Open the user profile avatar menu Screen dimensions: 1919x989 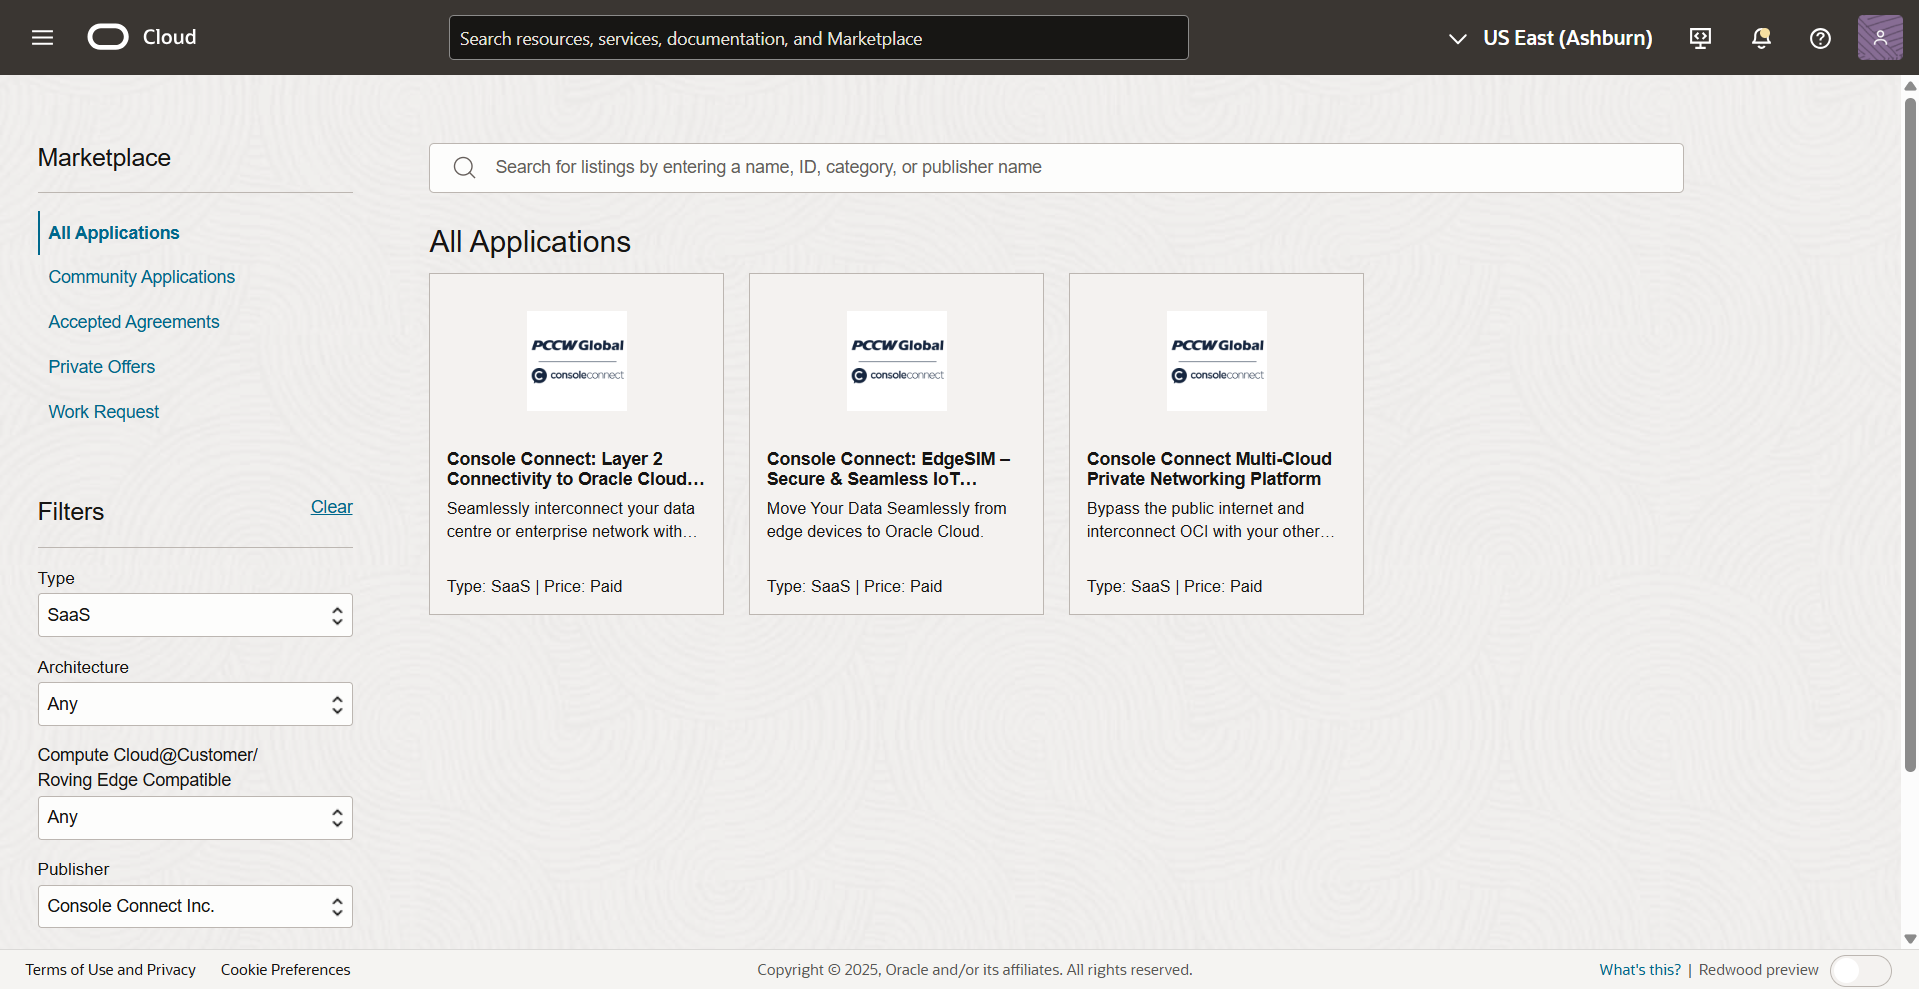pos(1880,38)
